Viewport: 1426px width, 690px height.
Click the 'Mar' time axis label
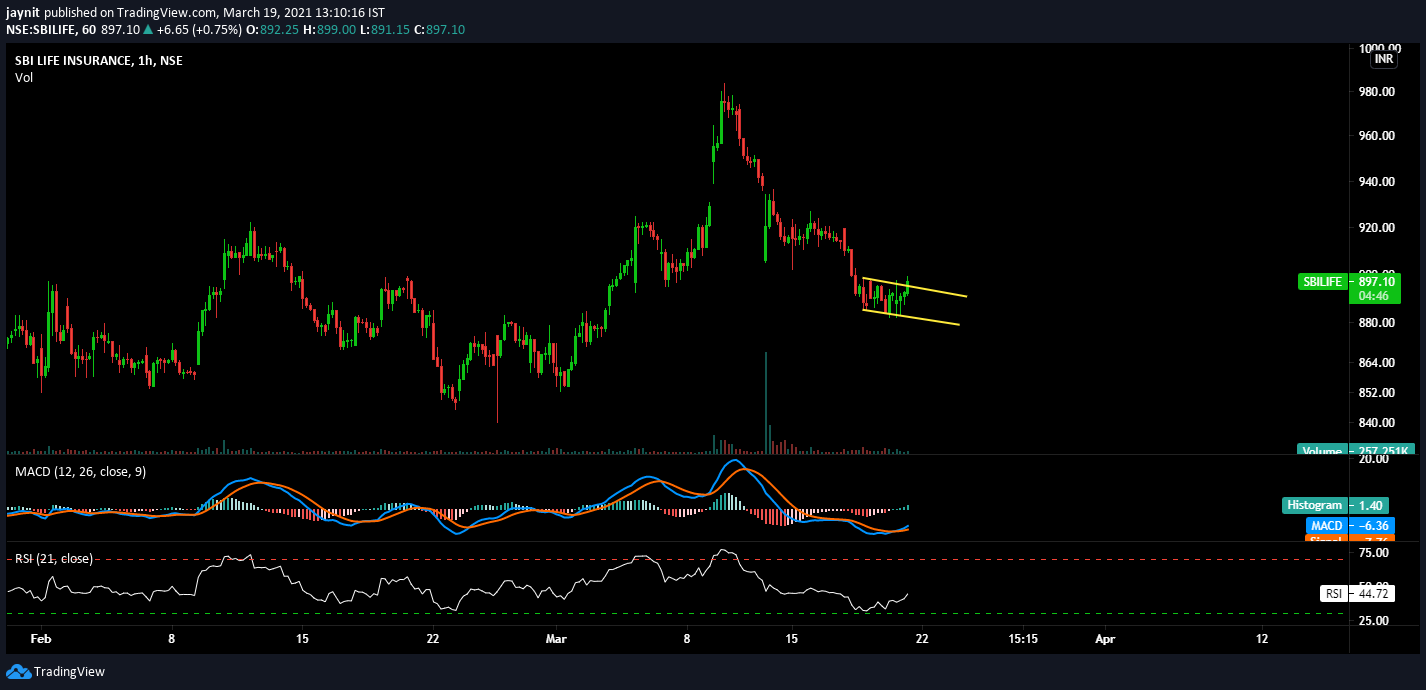coord(555,638)
